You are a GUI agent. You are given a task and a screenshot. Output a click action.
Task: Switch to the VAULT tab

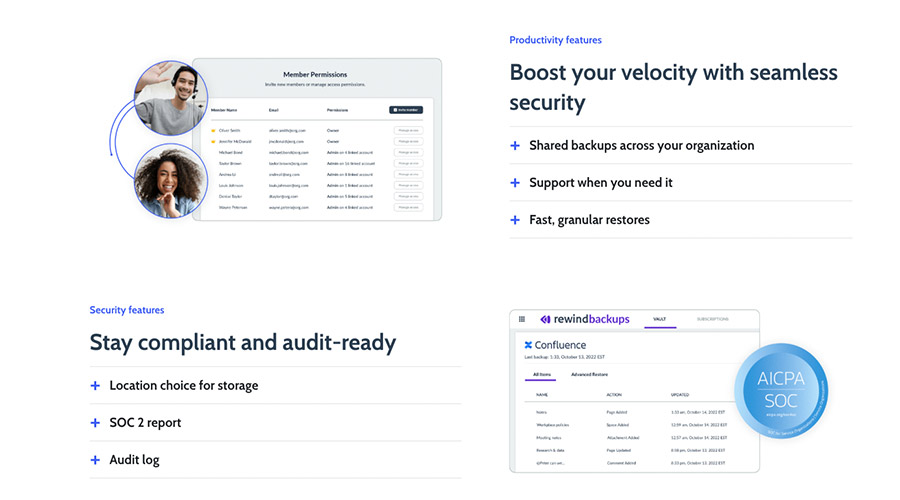point(660,319)
